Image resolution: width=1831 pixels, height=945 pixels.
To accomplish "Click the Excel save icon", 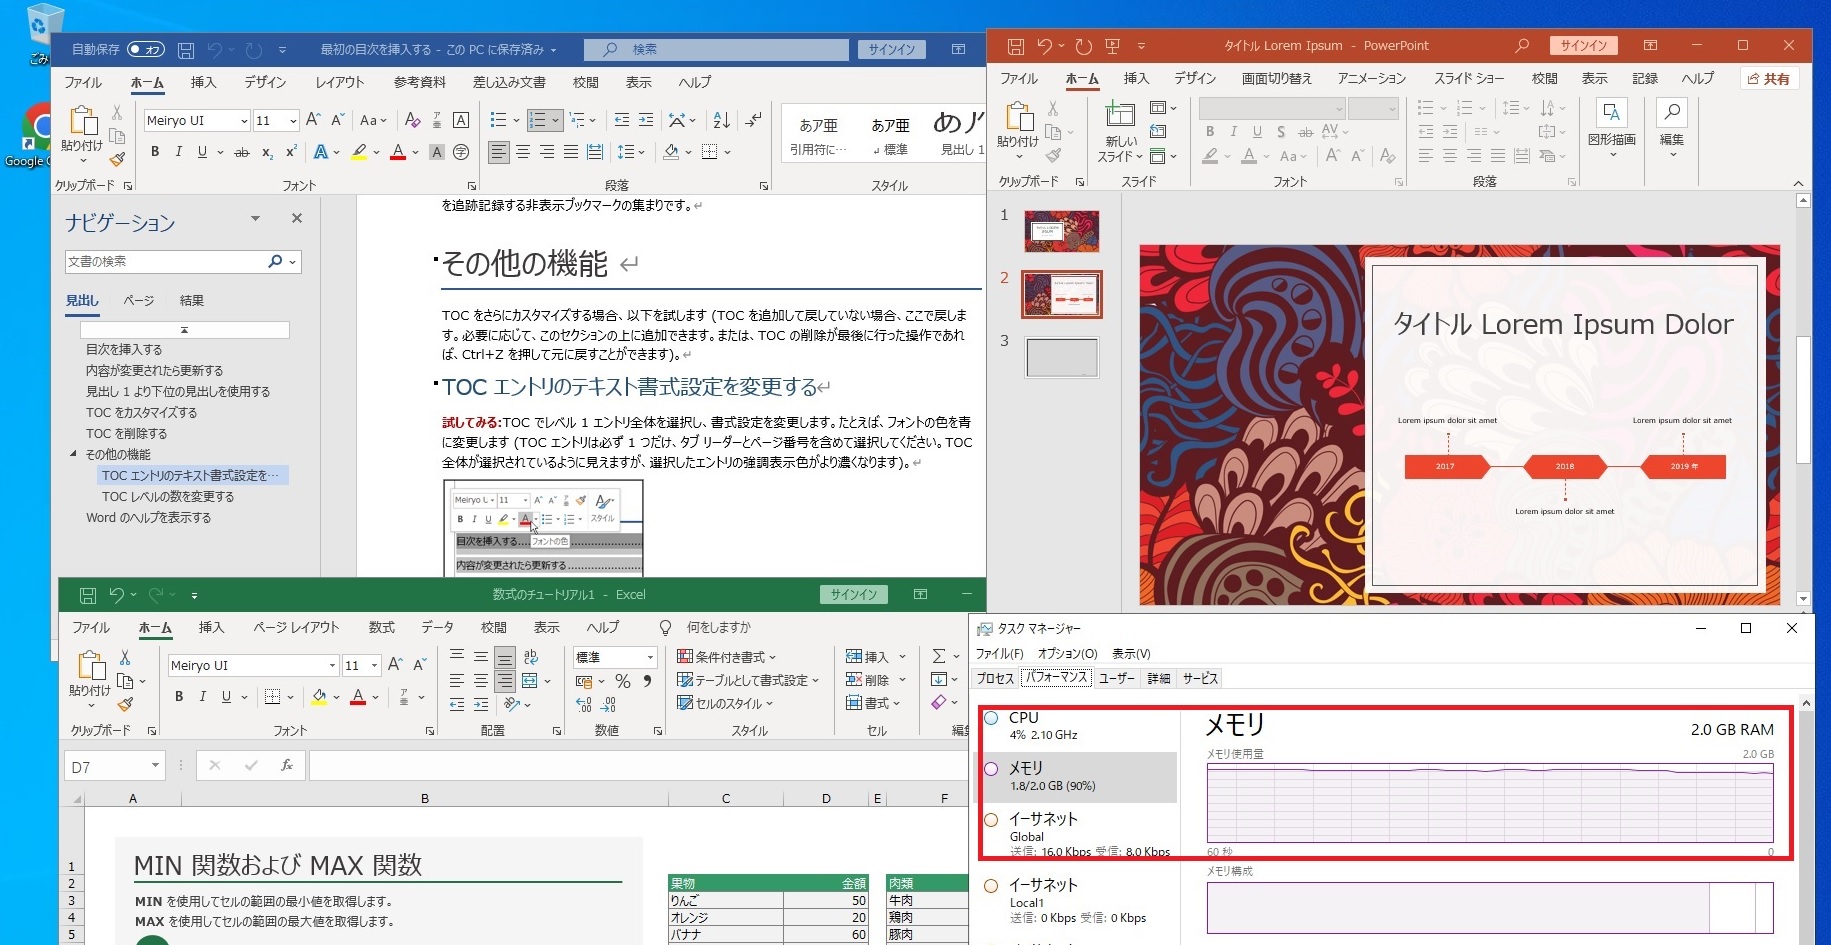I will click(x=88, y=595).
